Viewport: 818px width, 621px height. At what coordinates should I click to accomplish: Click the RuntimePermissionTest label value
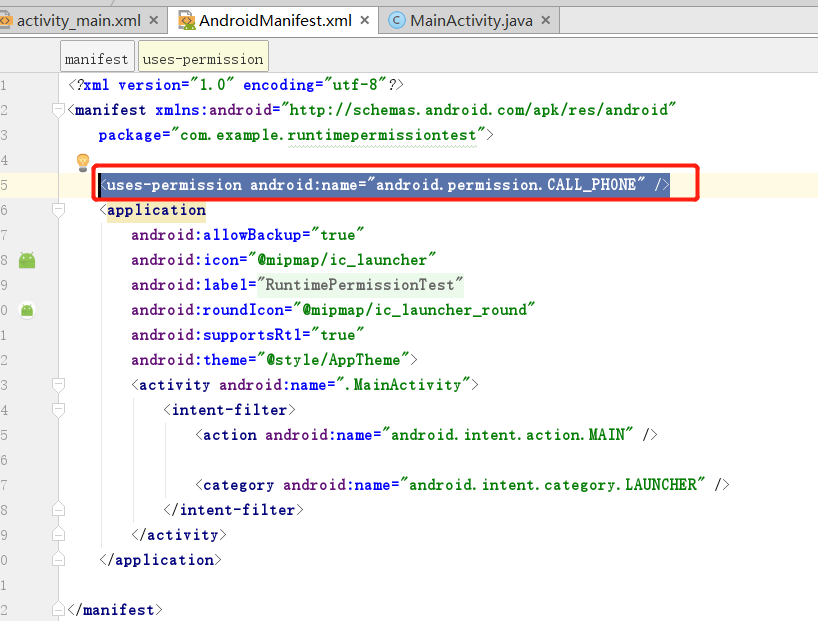tap(360, 285)
